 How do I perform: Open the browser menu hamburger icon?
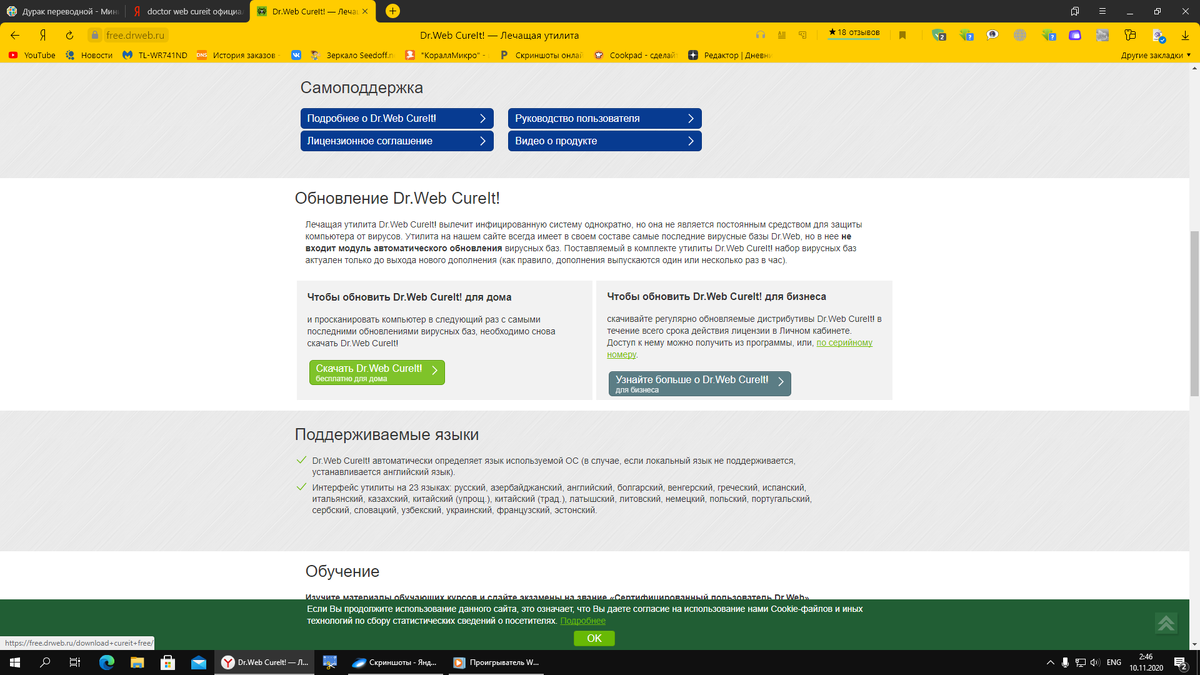(1102, 11)
